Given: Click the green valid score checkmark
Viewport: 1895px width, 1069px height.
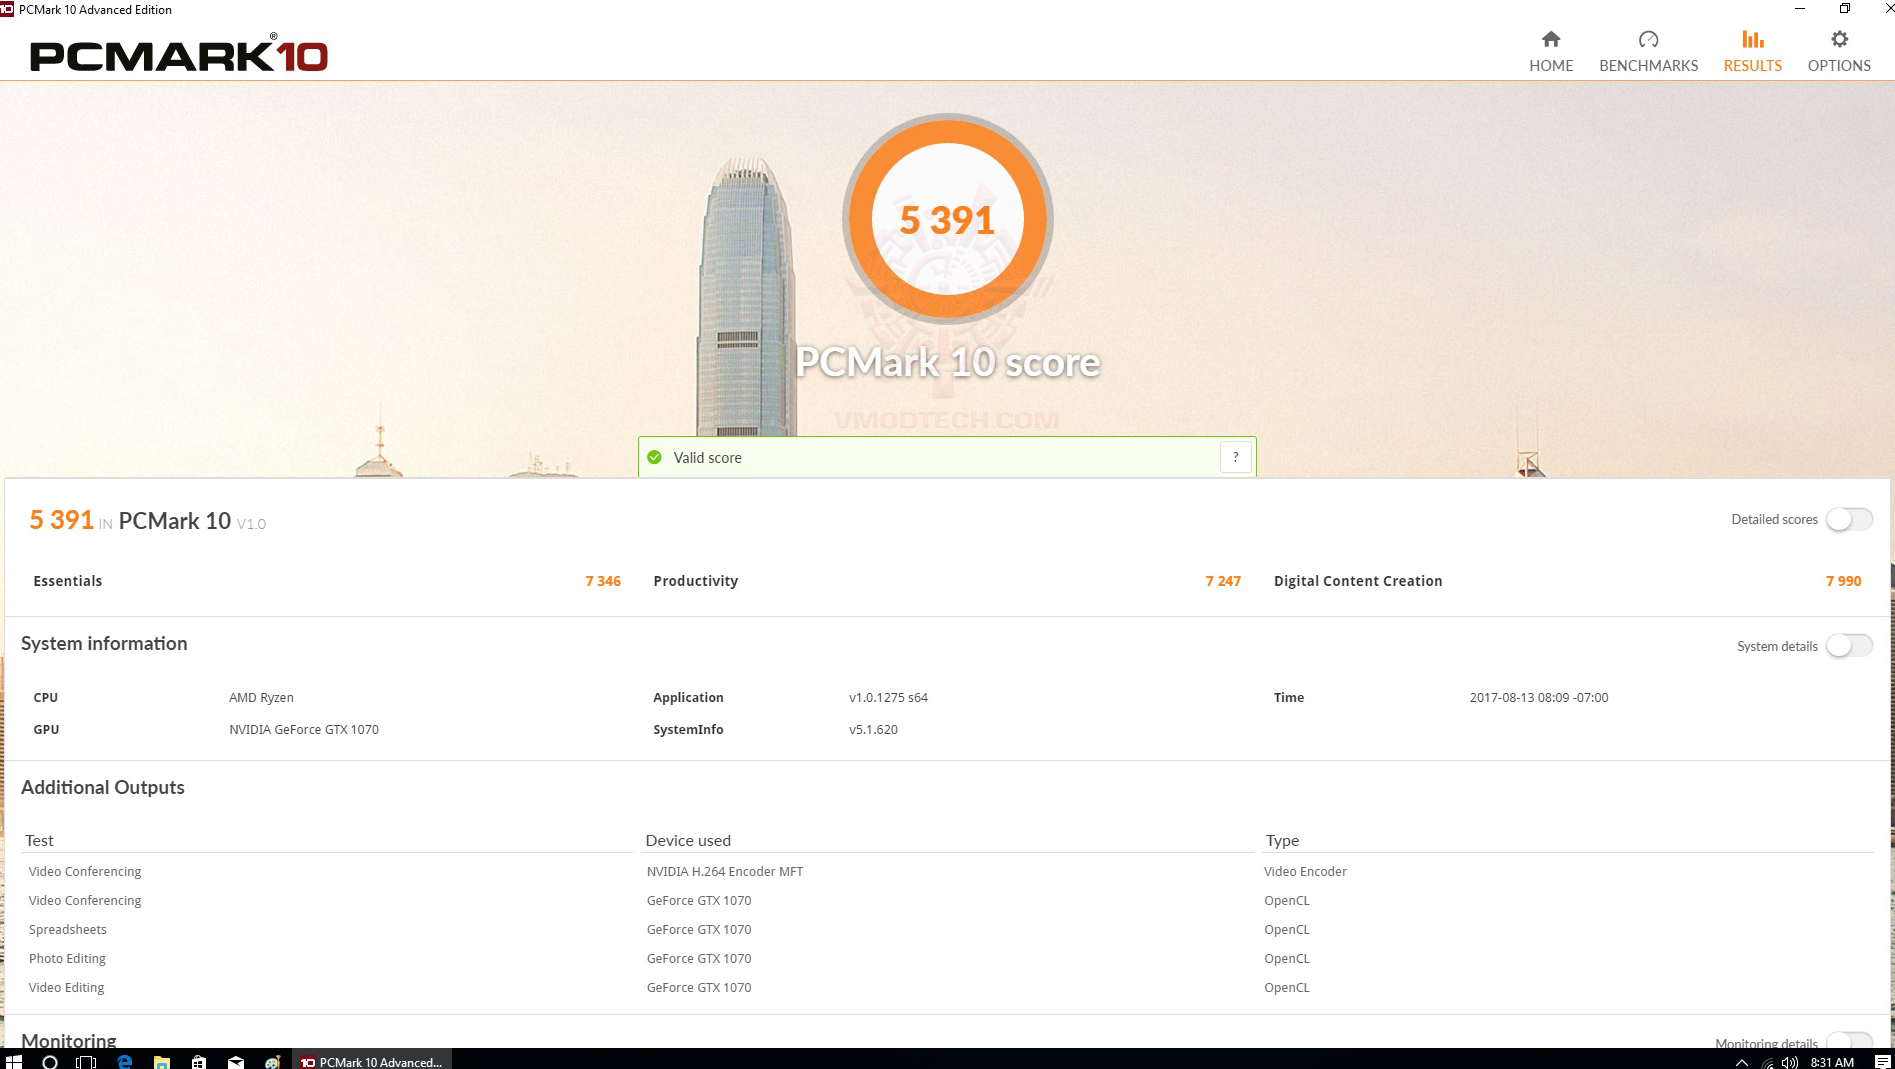Looking at the screenshot, I should pyautogui.click(x=655, y=457).
